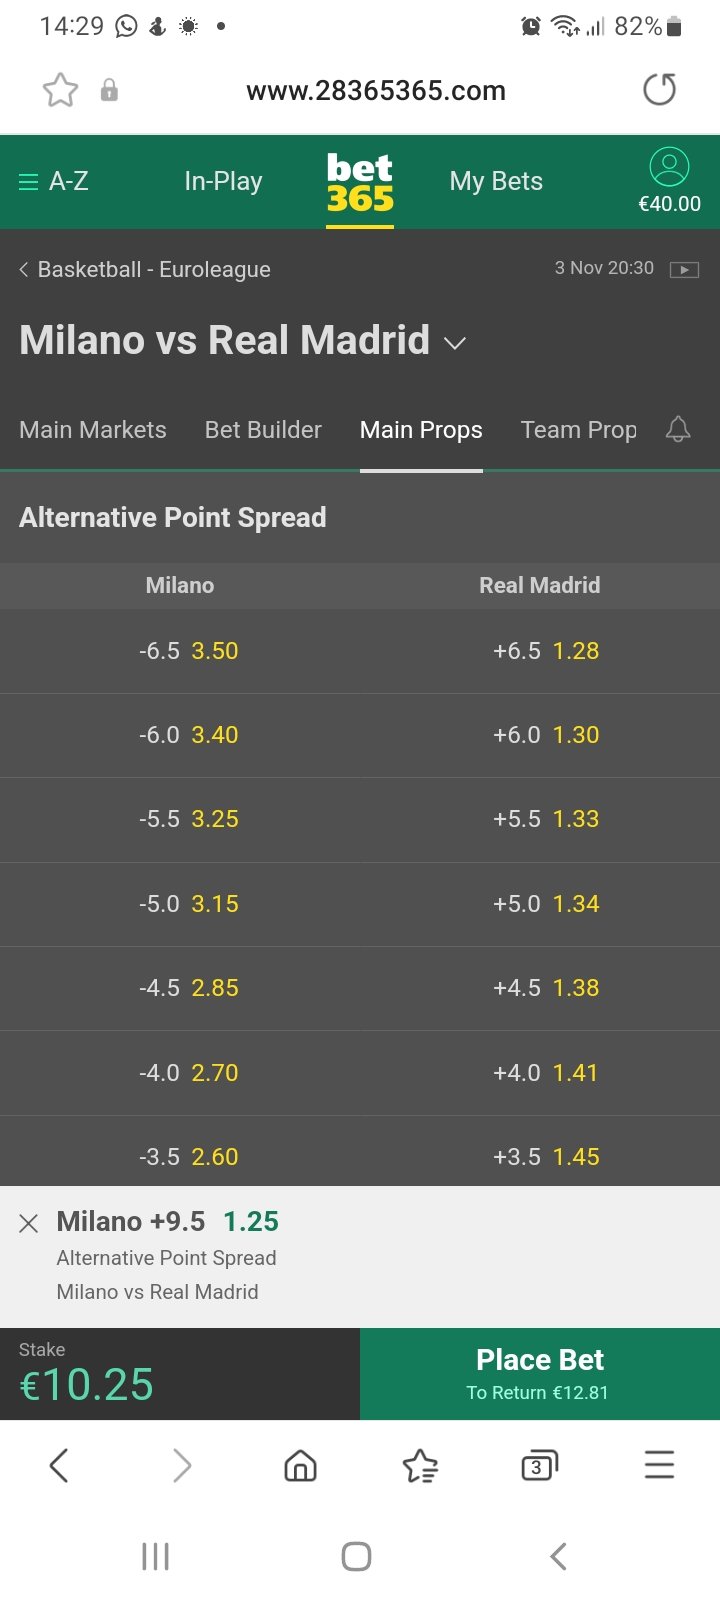
Task: Tap the live stream video icon
Action: tap(684, 269)
